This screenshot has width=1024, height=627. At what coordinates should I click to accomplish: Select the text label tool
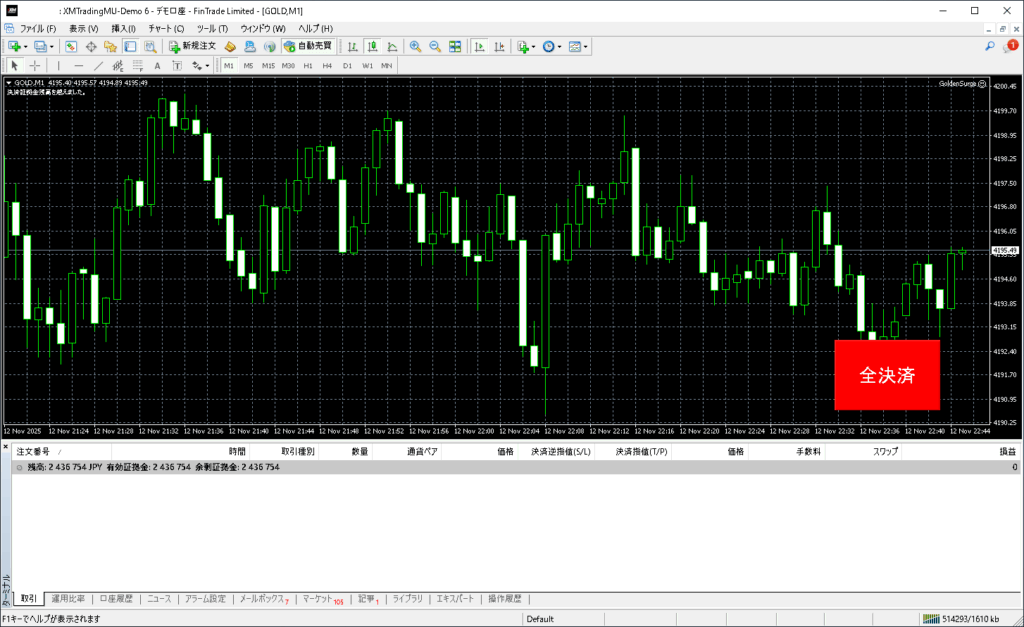[x=156, y=66]
